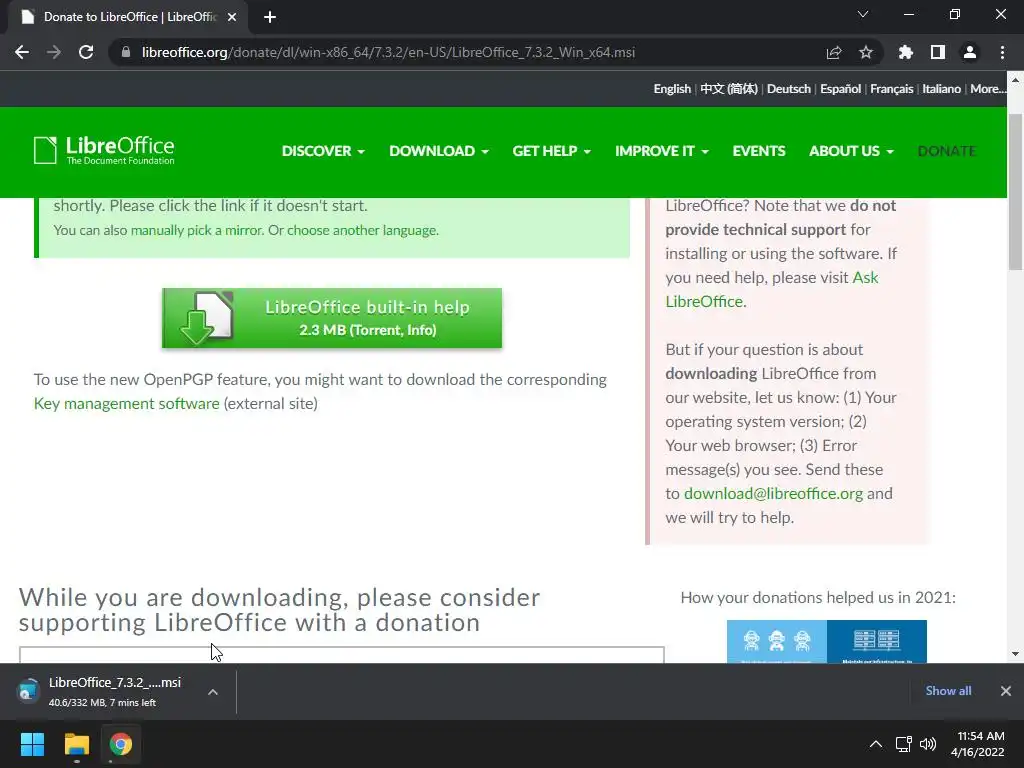Expand the download item options chevron
Viewport: 1024px width, 768px height.
coord(213,692)
